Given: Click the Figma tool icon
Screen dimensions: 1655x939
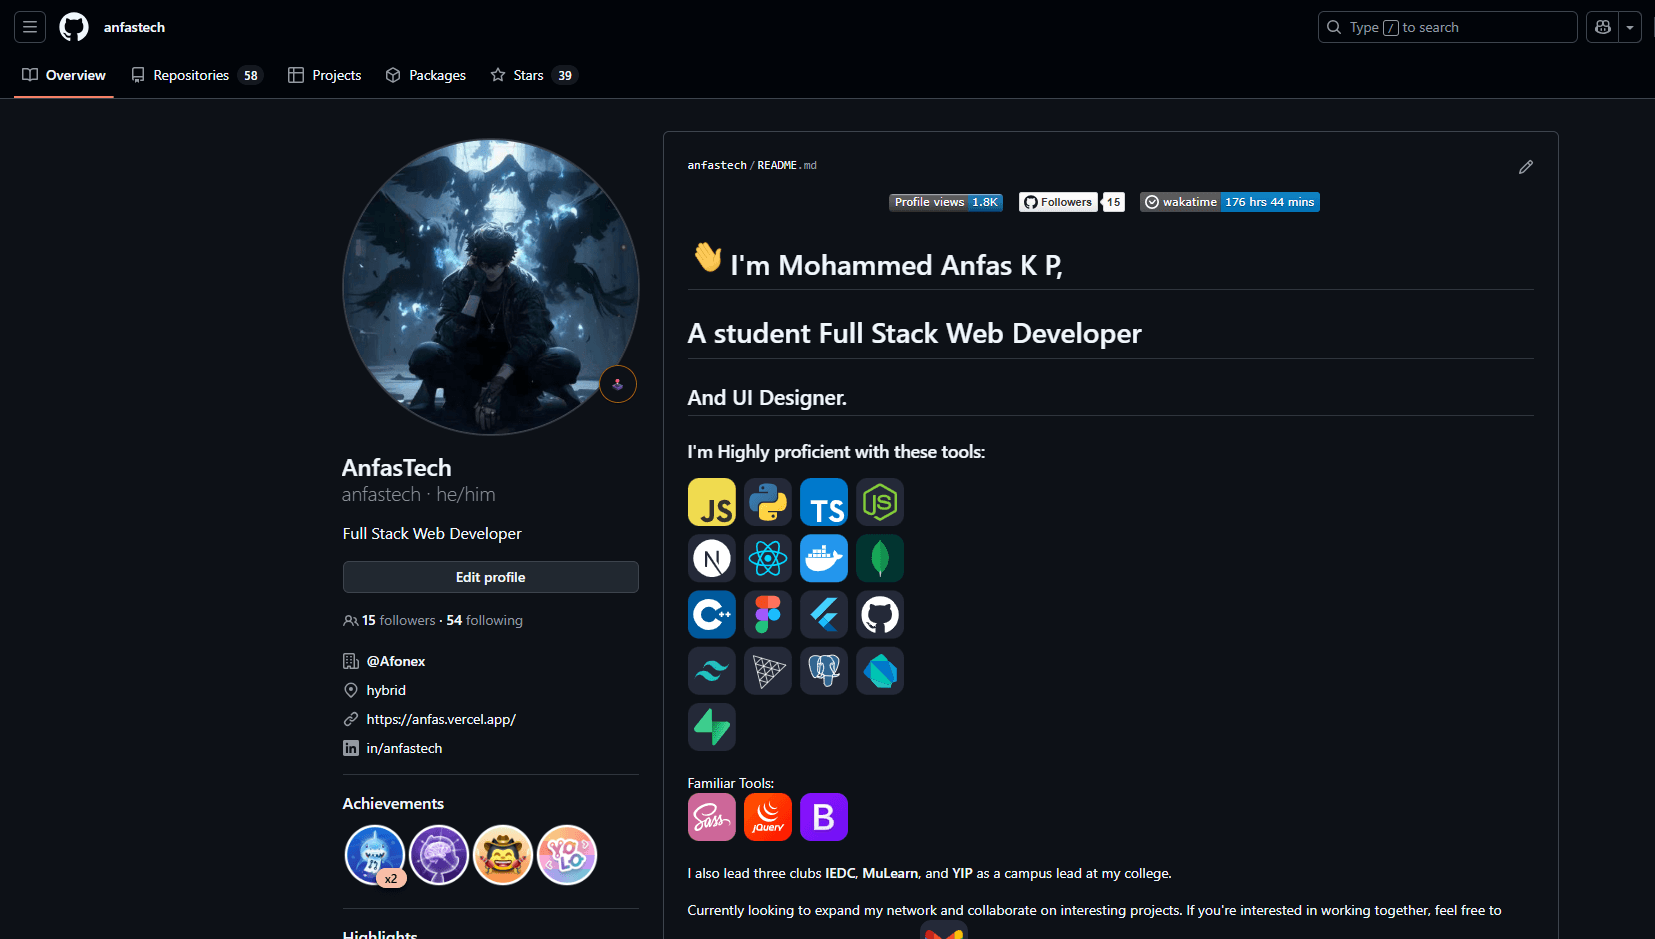Looking at the screenshot, I should [768, 614].
